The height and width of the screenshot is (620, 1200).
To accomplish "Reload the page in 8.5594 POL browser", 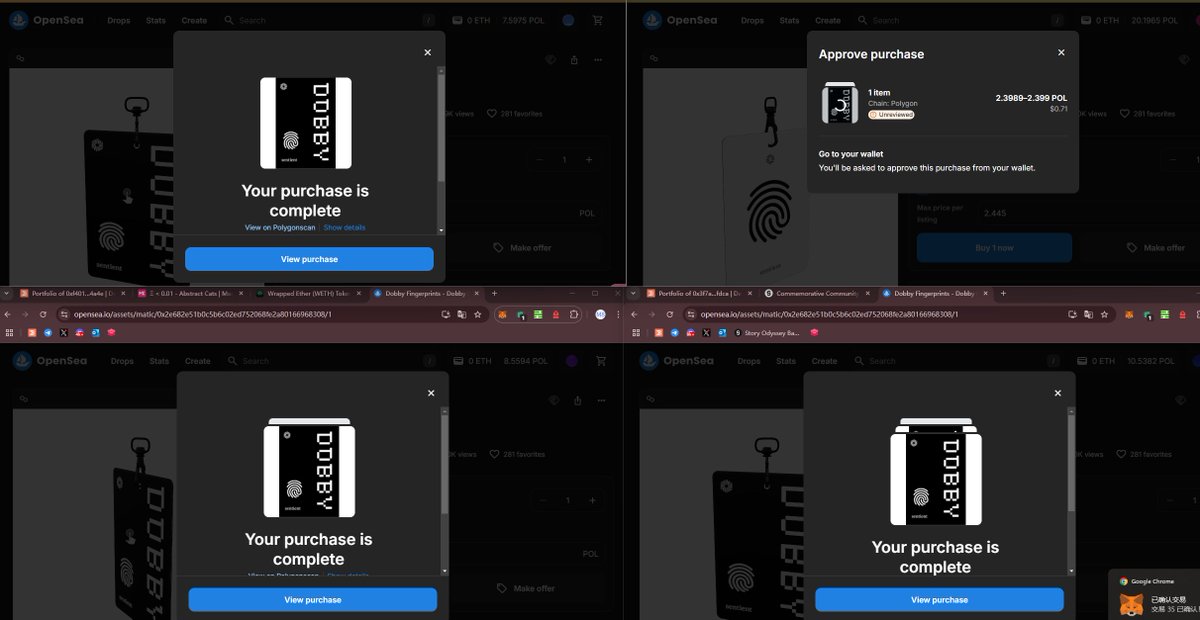I will click(x=42, y=314).
